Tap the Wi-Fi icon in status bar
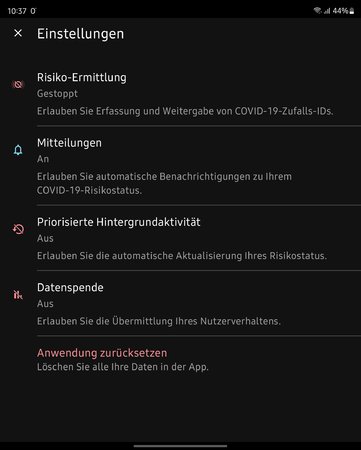Image resolution: width=361 pixels, height=450 pixels. (317, 11)
